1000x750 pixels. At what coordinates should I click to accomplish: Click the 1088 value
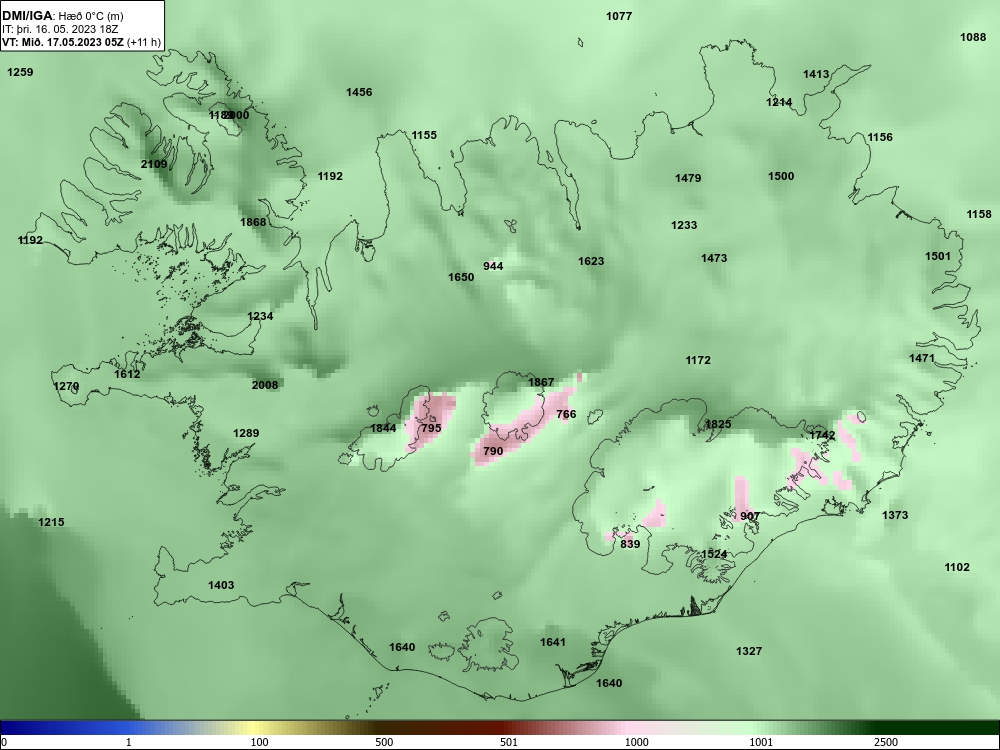click(973, 37)
